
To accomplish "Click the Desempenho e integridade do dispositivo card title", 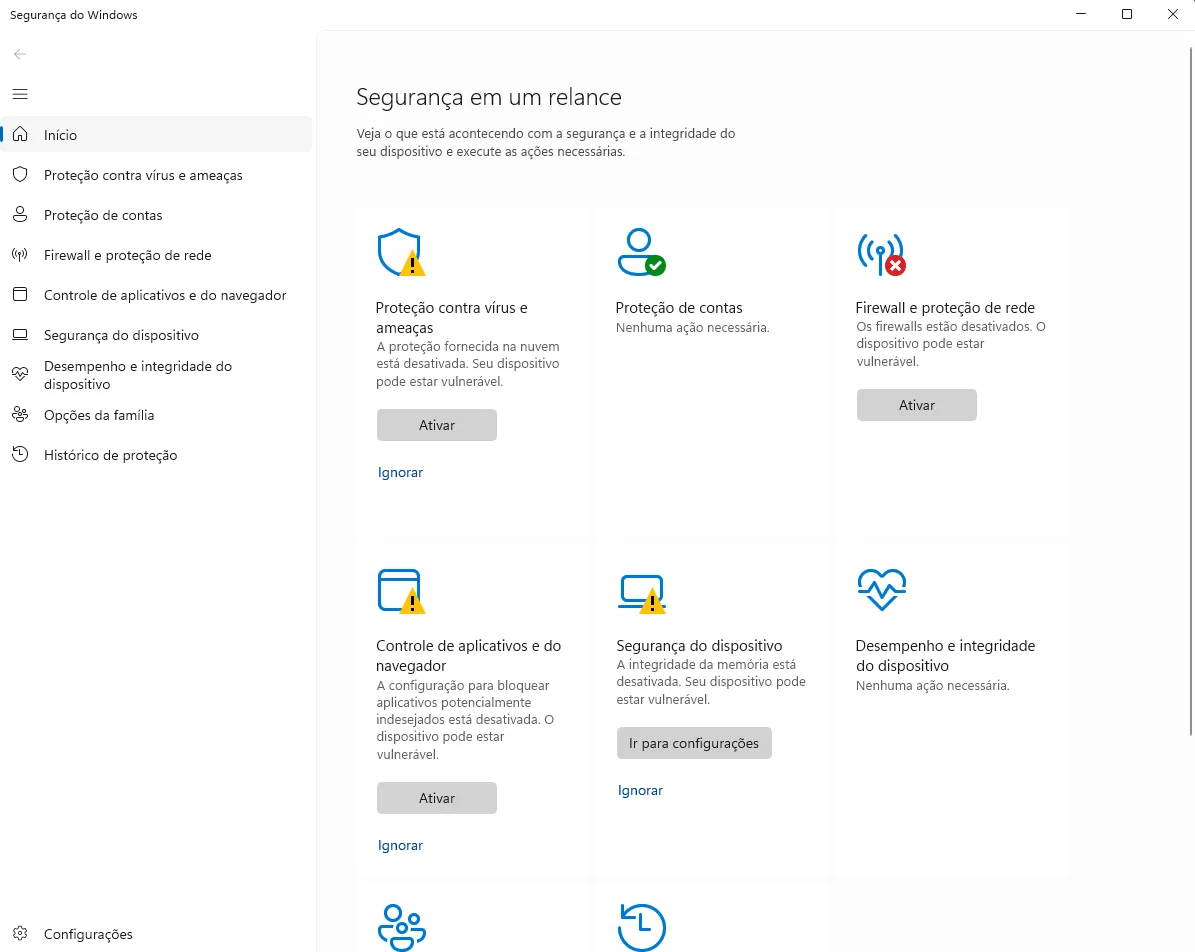I will (x=945, y=656).
